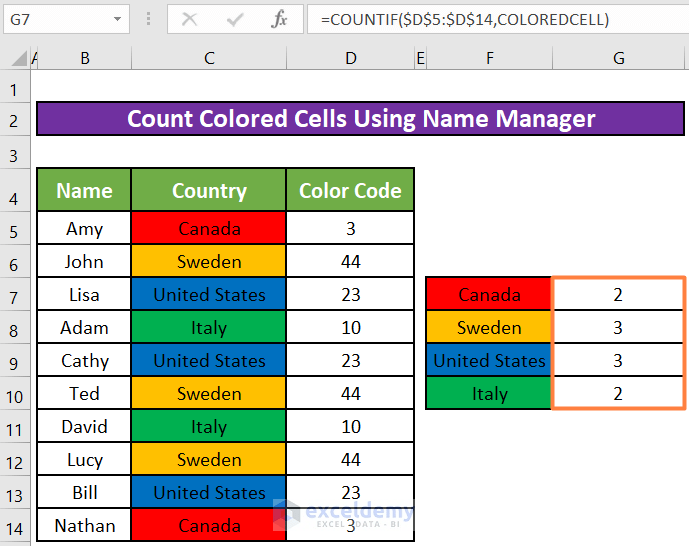Click 'Sweden' cell in Lucy's row
Screen dimensions: 689x546
(x=209, y=459)
